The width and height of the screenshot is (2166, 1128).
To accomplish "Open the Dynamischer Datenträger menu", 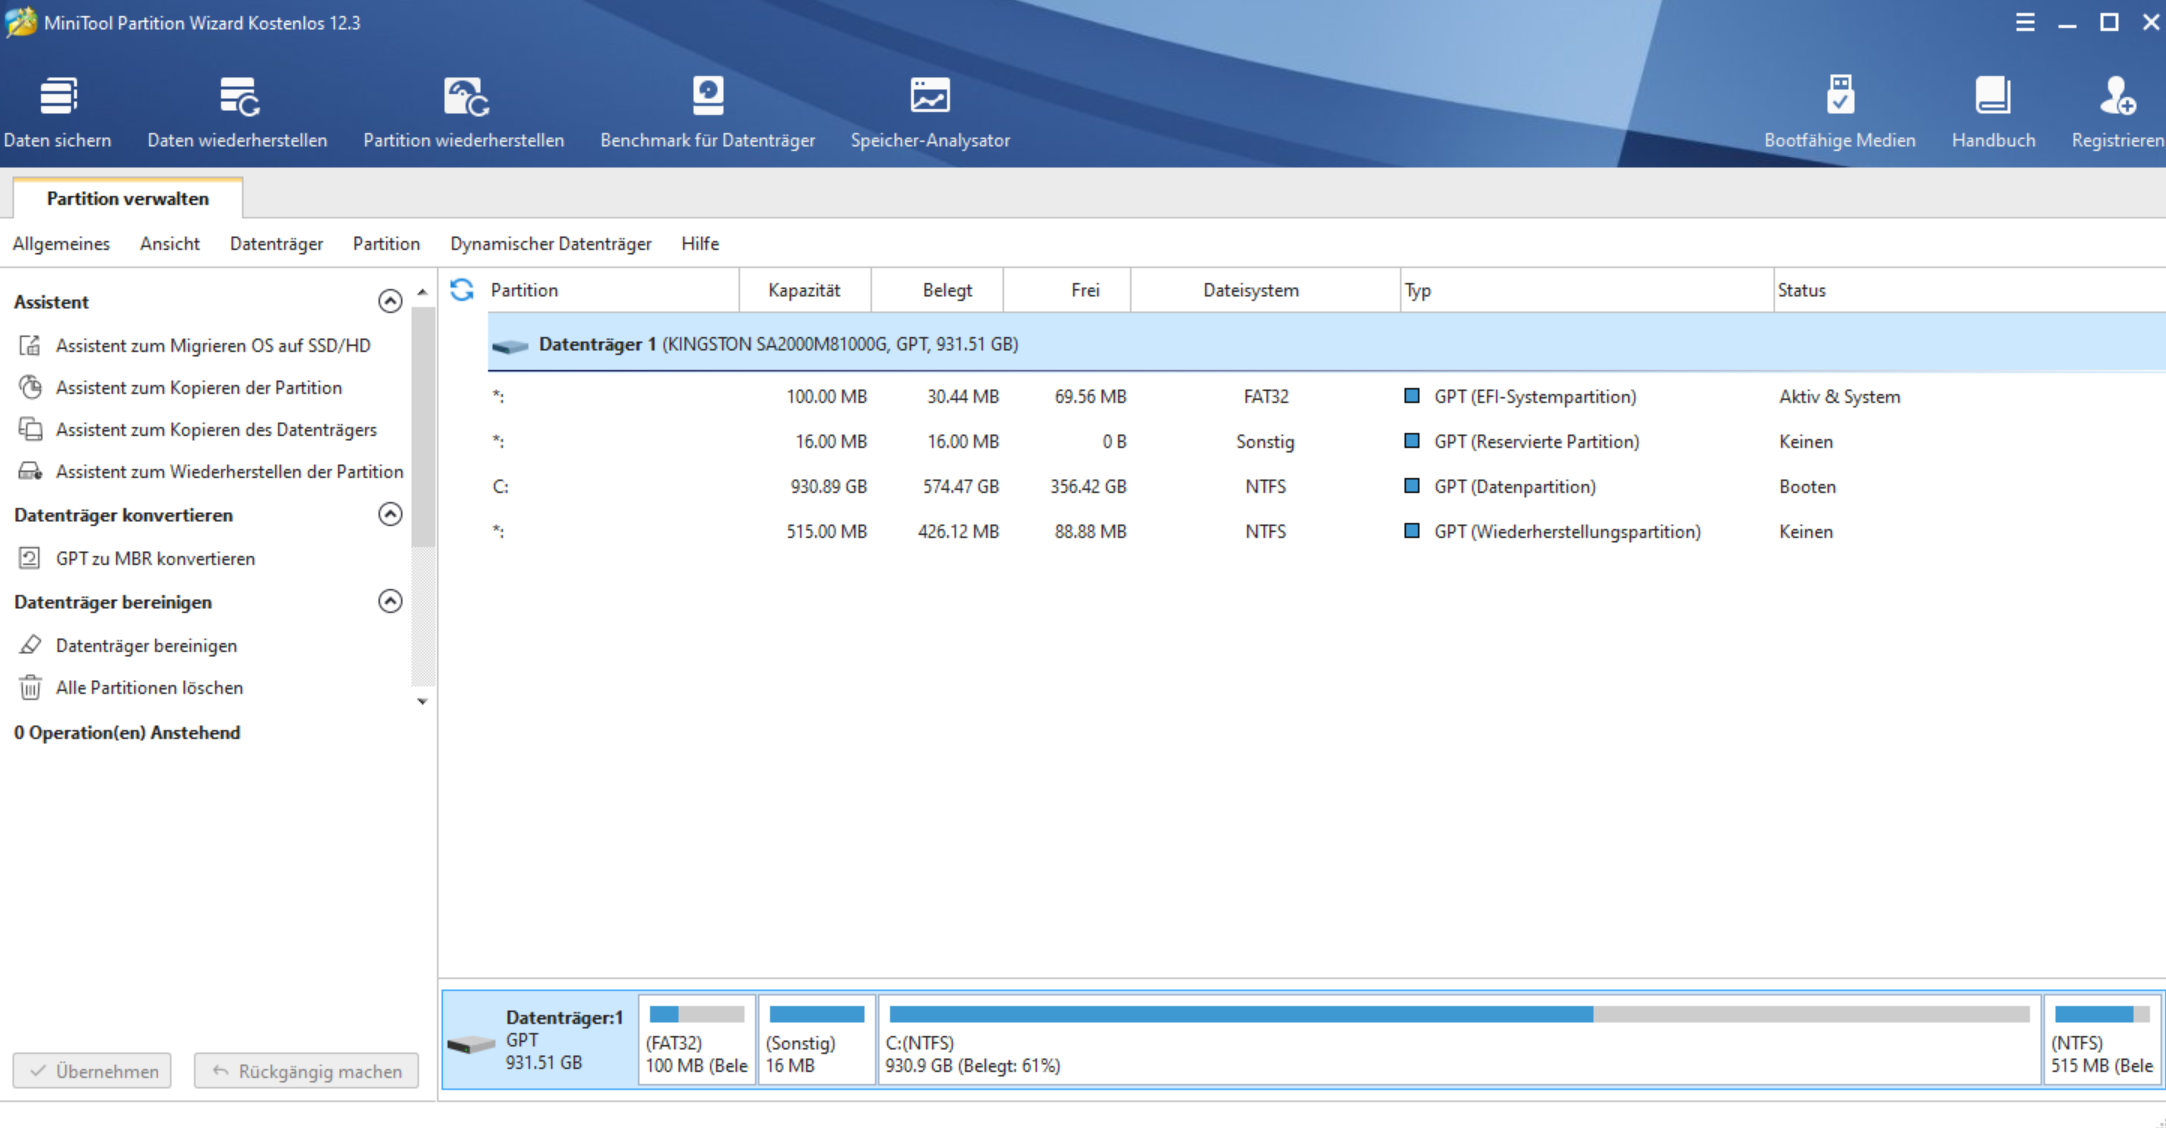I will [x=550, y=244].
